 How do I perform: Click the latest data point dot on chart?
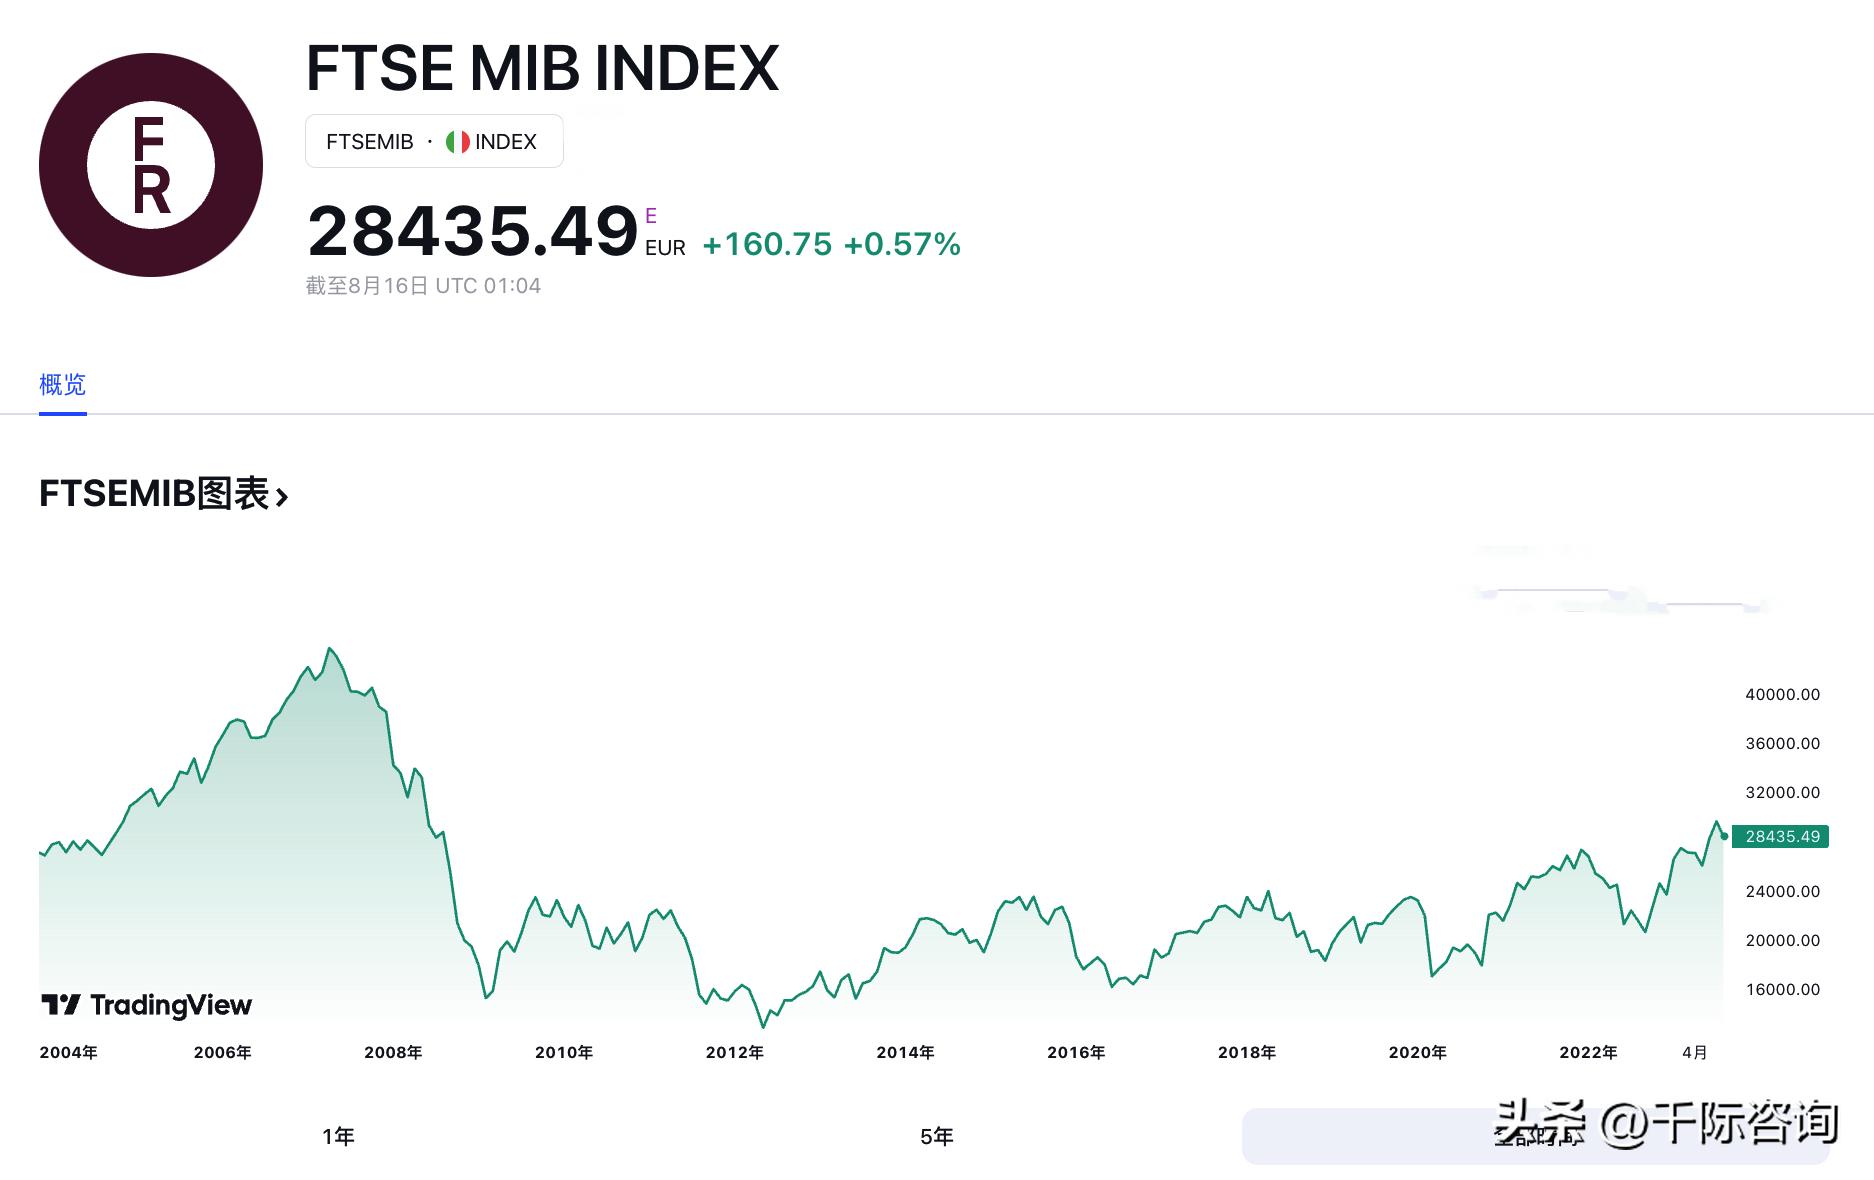click(1724, 836)
